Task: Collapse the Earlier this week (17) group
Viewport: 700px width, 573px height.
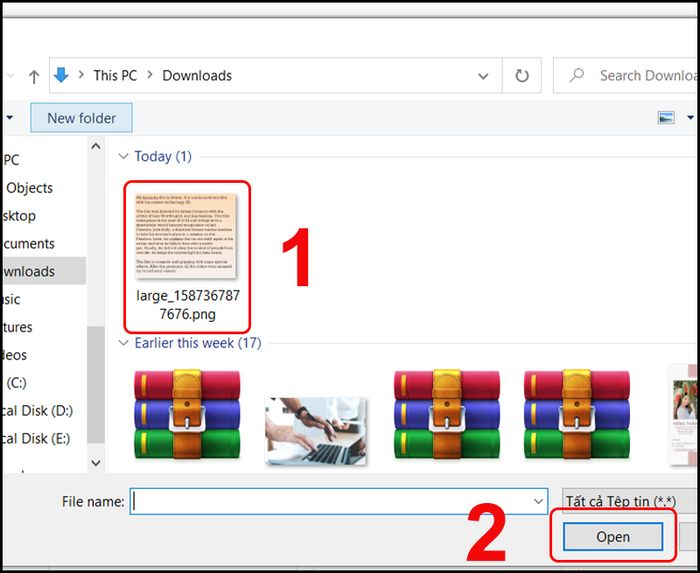Action: [123, 343]
